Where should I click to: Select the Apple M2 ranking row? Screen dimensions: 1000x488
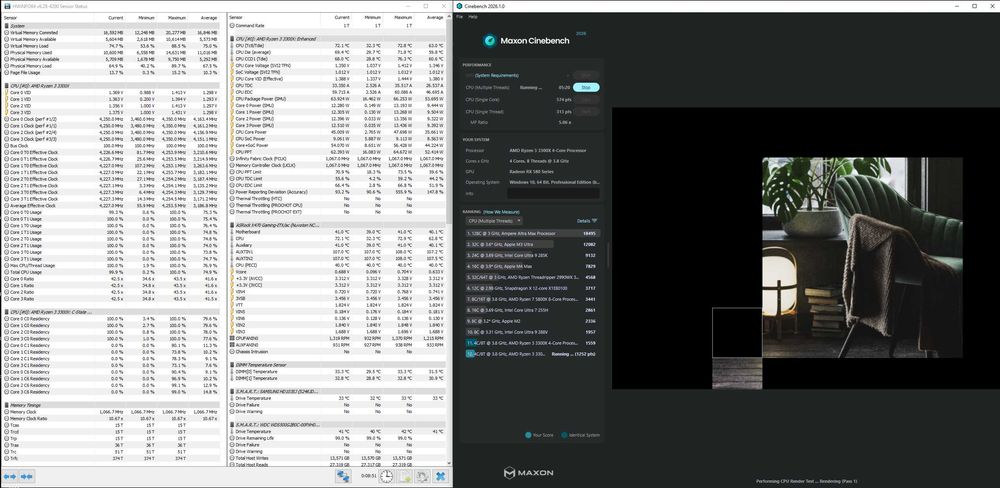pyautogui.click(x=533, y=321)
